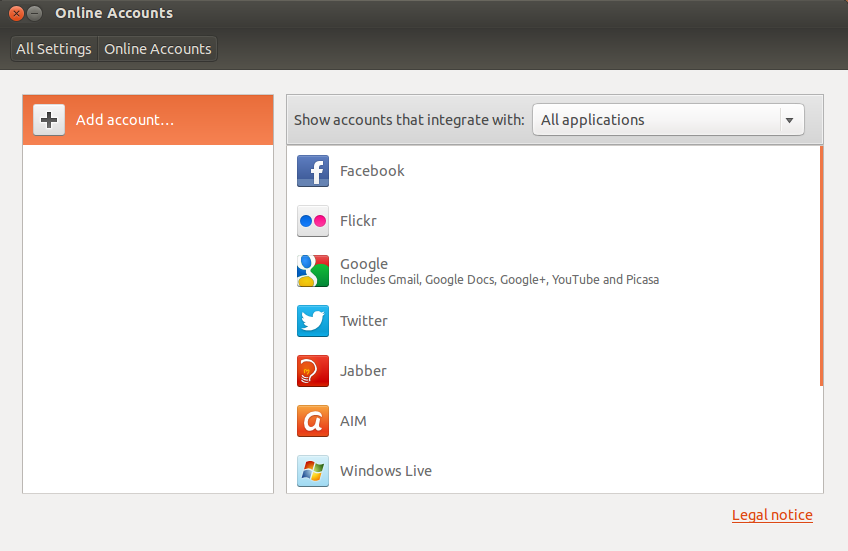
Task: Choose the Flickr account label
Action: (358, 221)
